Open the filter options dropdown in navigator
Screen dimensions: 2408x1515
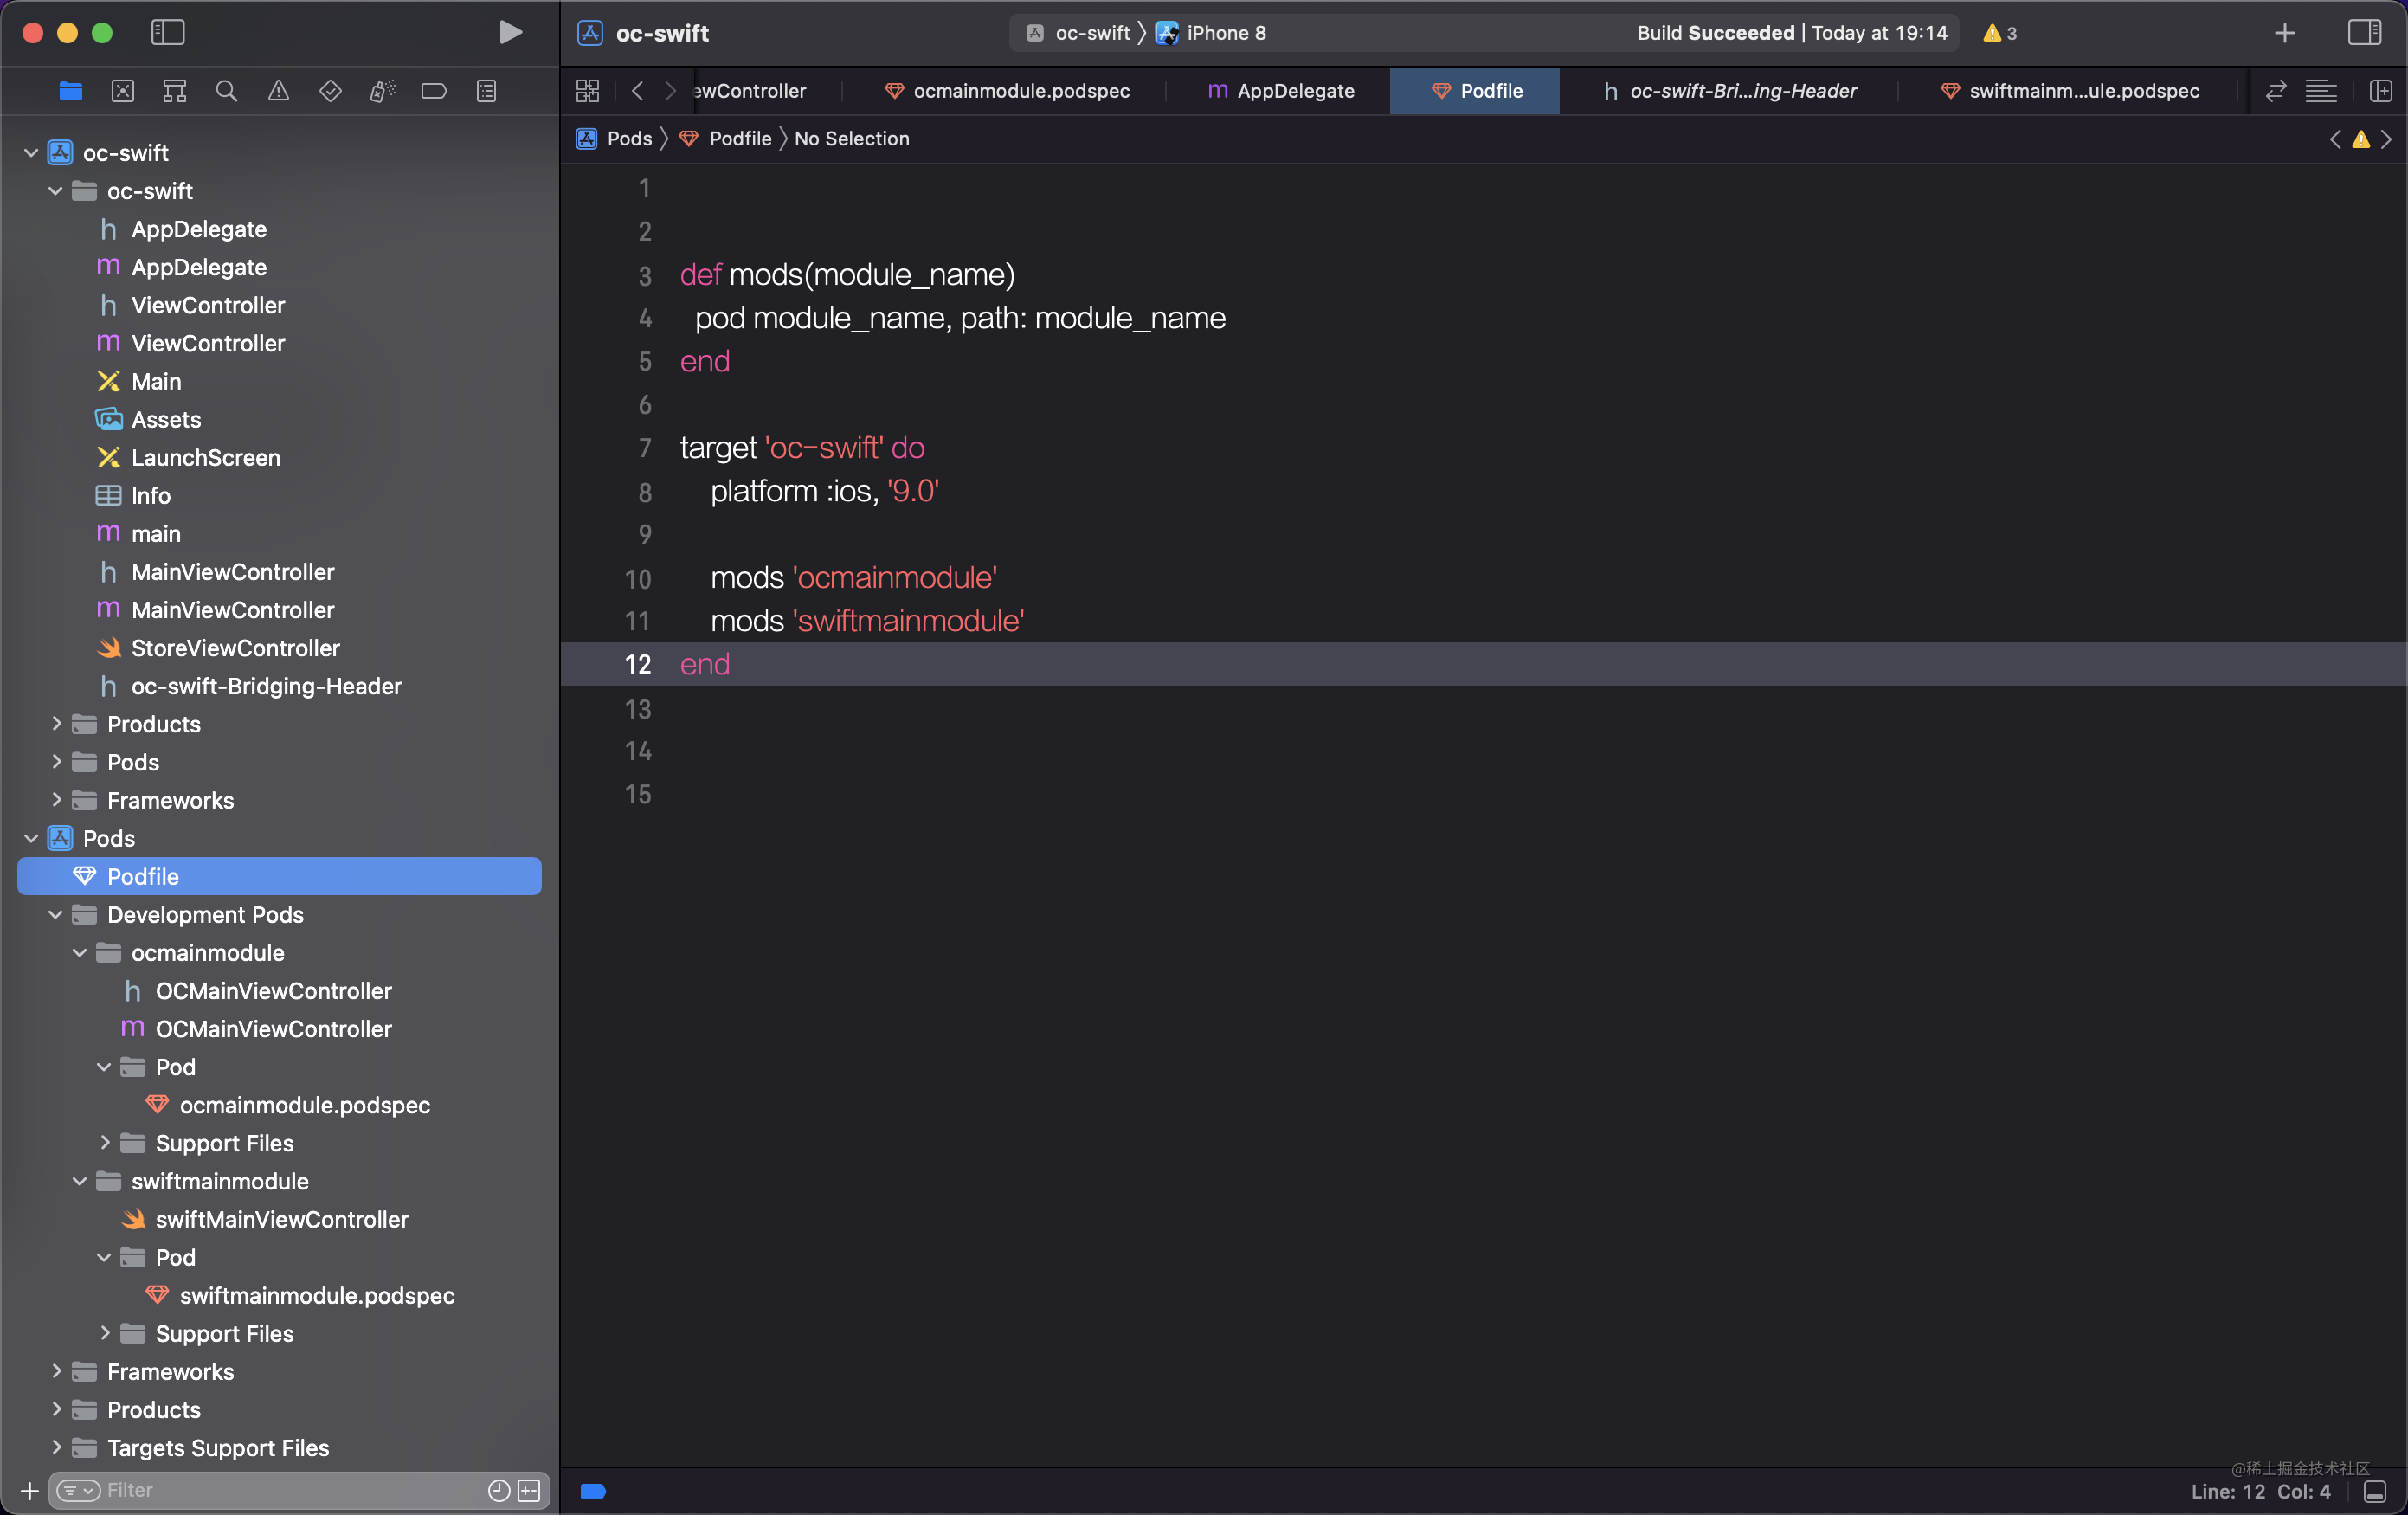[78, 1491]
